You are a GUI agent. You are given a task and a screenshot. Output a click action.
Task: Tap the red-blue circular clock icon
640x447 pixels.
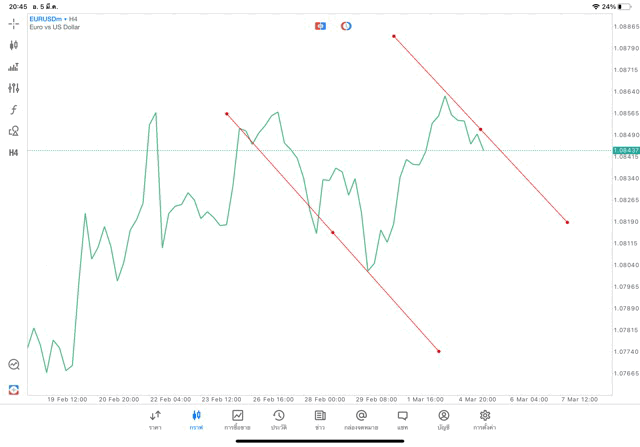[346, 26]
